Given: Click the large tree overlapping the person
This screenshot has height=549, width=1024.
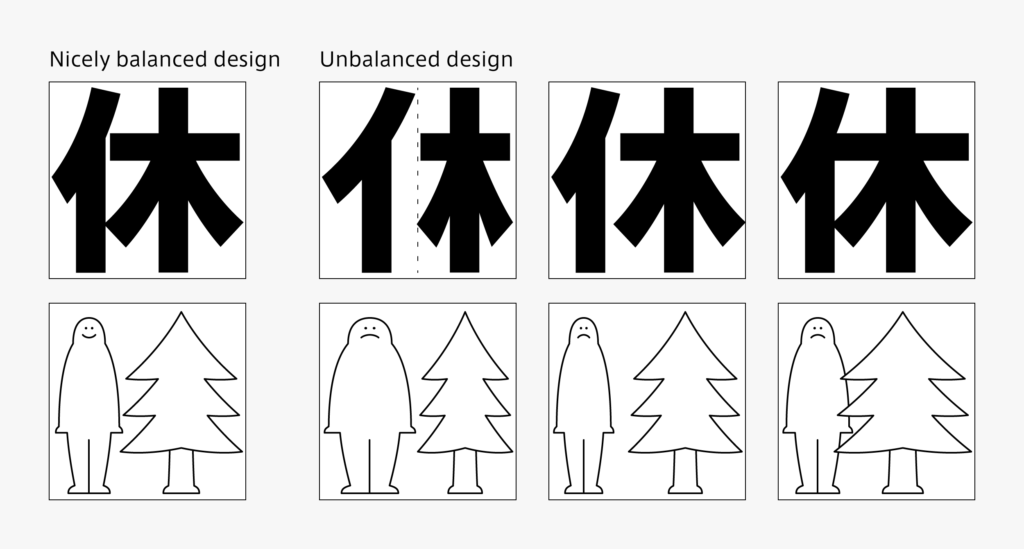Looking at the screenshot, I should [x=903, y=403].
